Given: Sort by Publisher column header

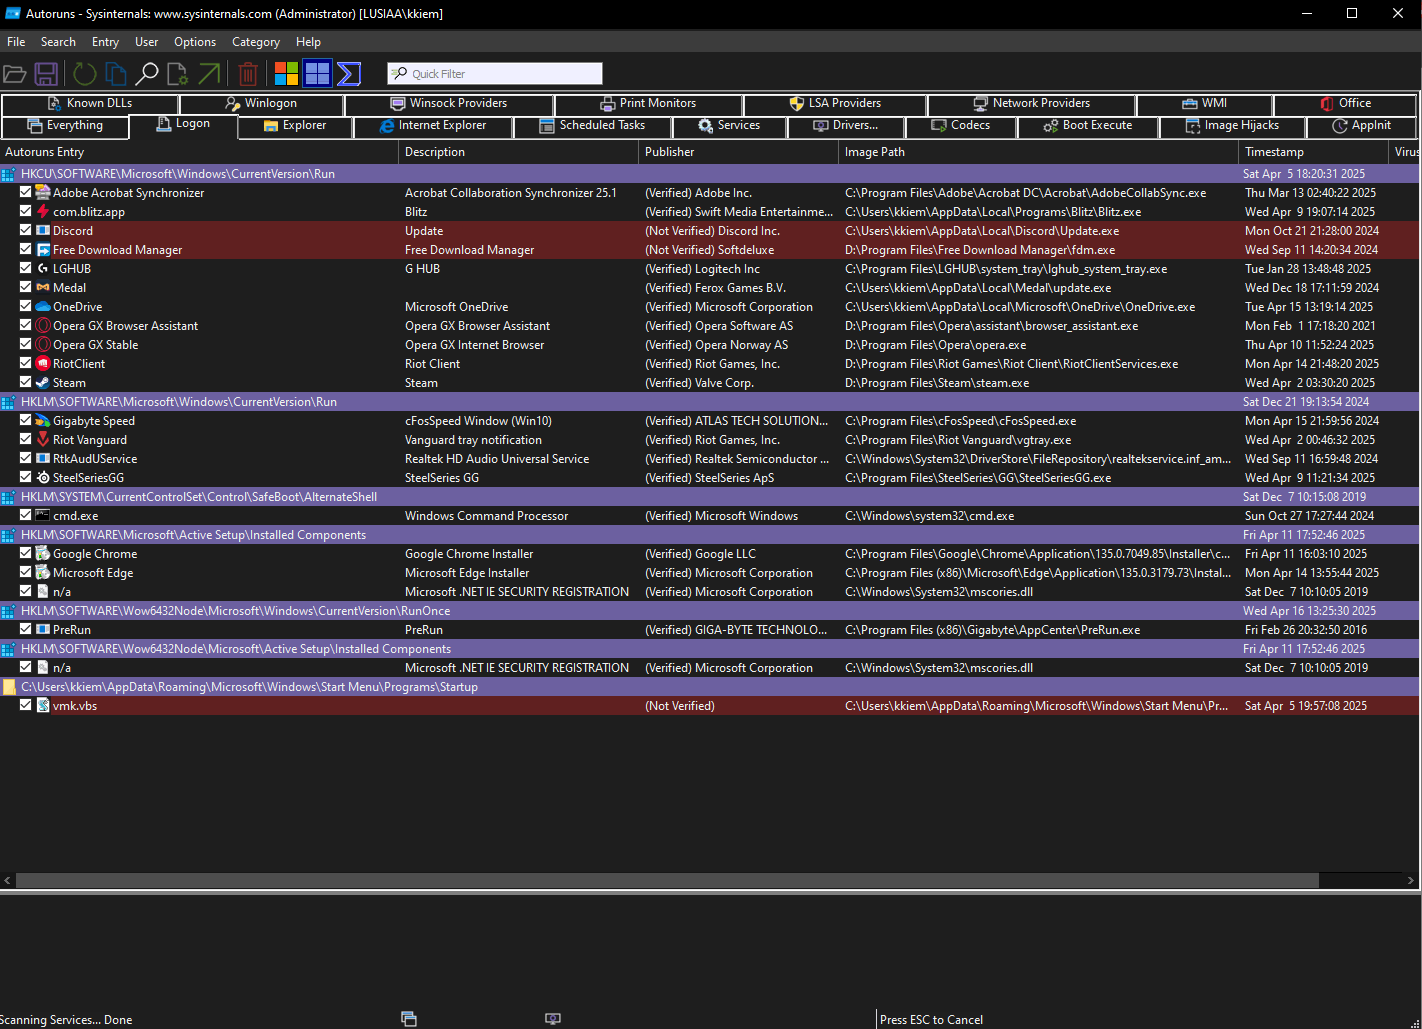Looking at the screenshot, I should [x=738, y=152].
